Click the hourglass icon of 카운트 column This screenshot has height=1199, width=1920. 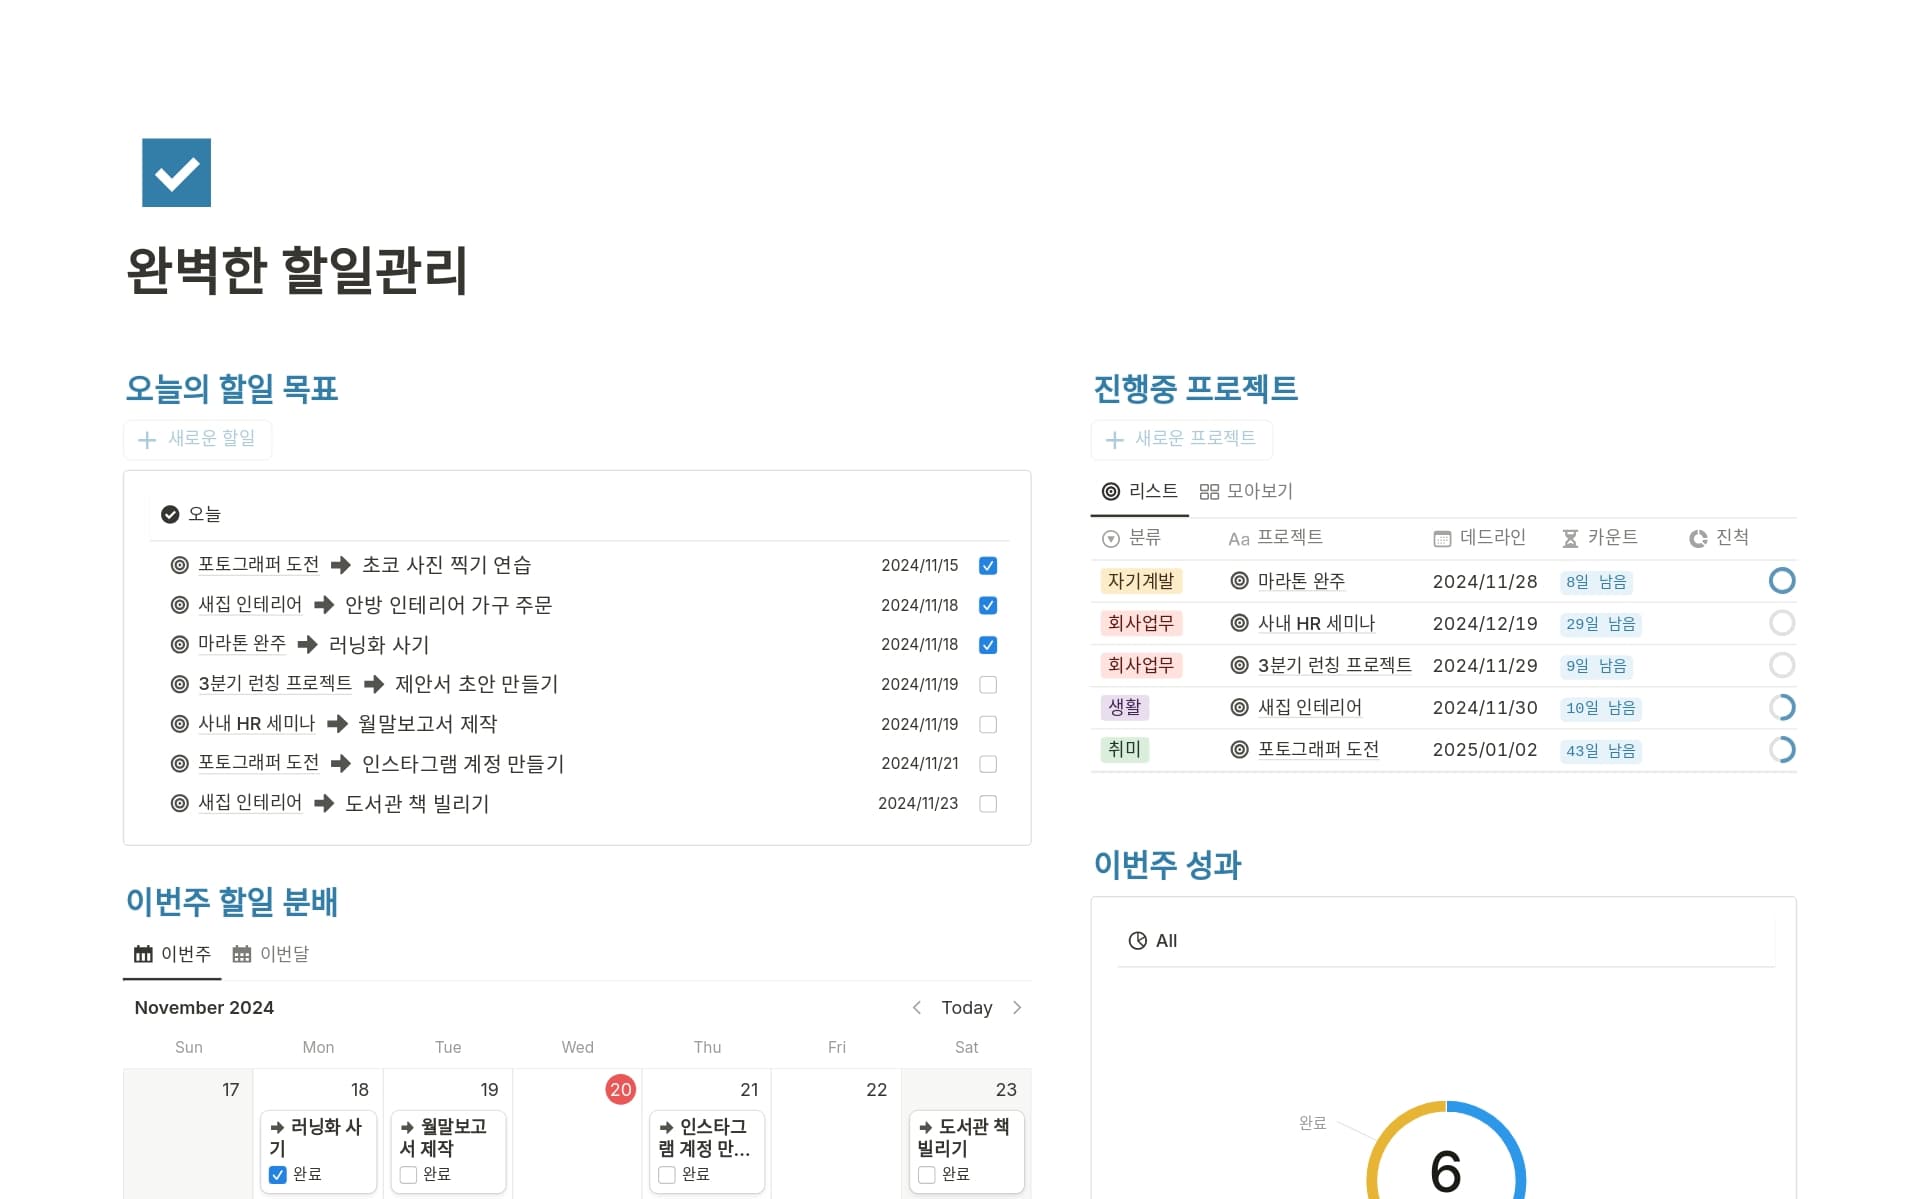1570,539
